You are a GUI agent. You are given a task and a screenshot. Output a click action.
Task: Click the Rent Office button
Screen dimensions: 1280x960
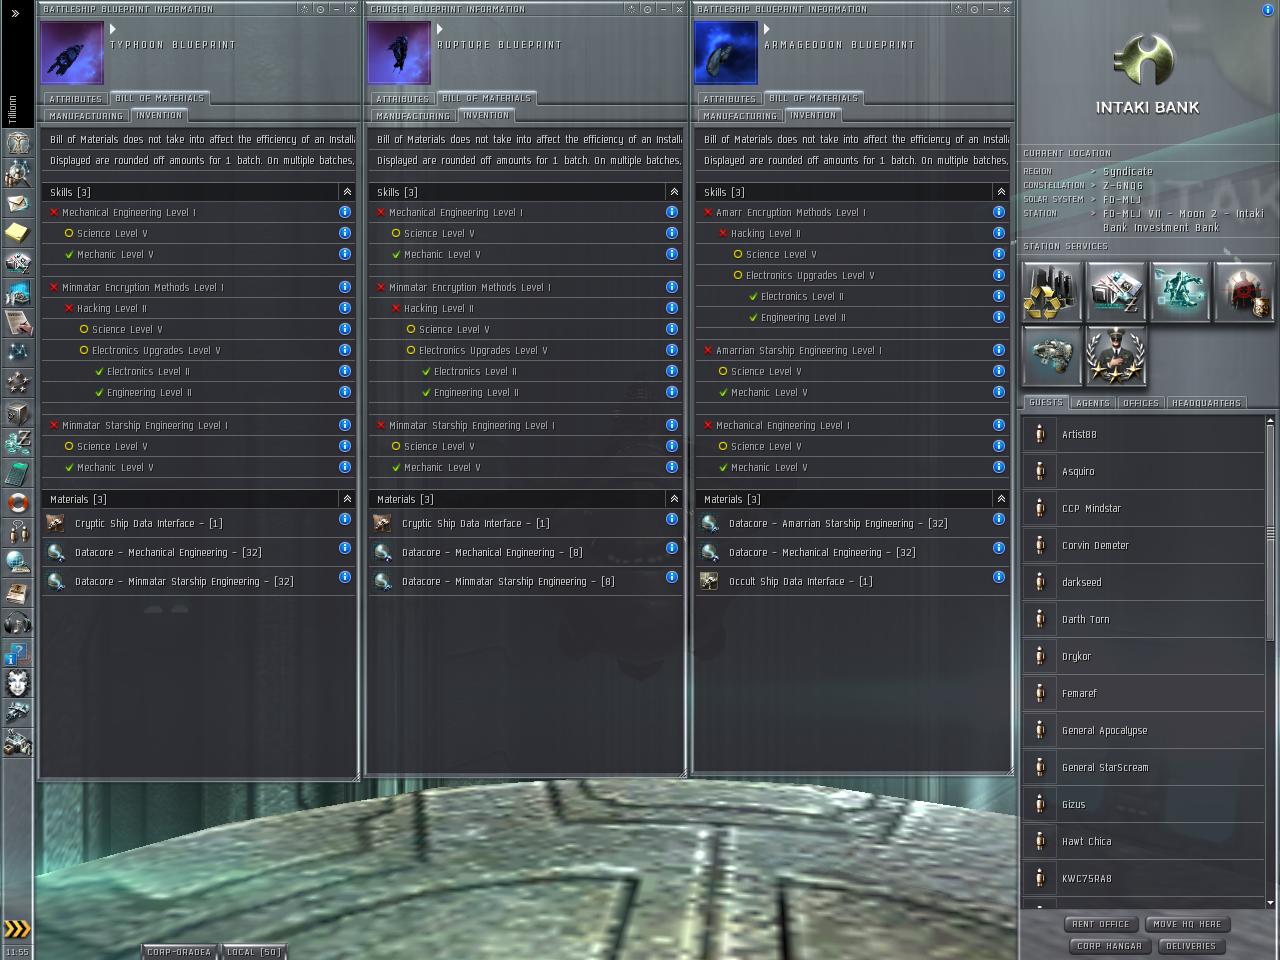(x=1101, y=924)
